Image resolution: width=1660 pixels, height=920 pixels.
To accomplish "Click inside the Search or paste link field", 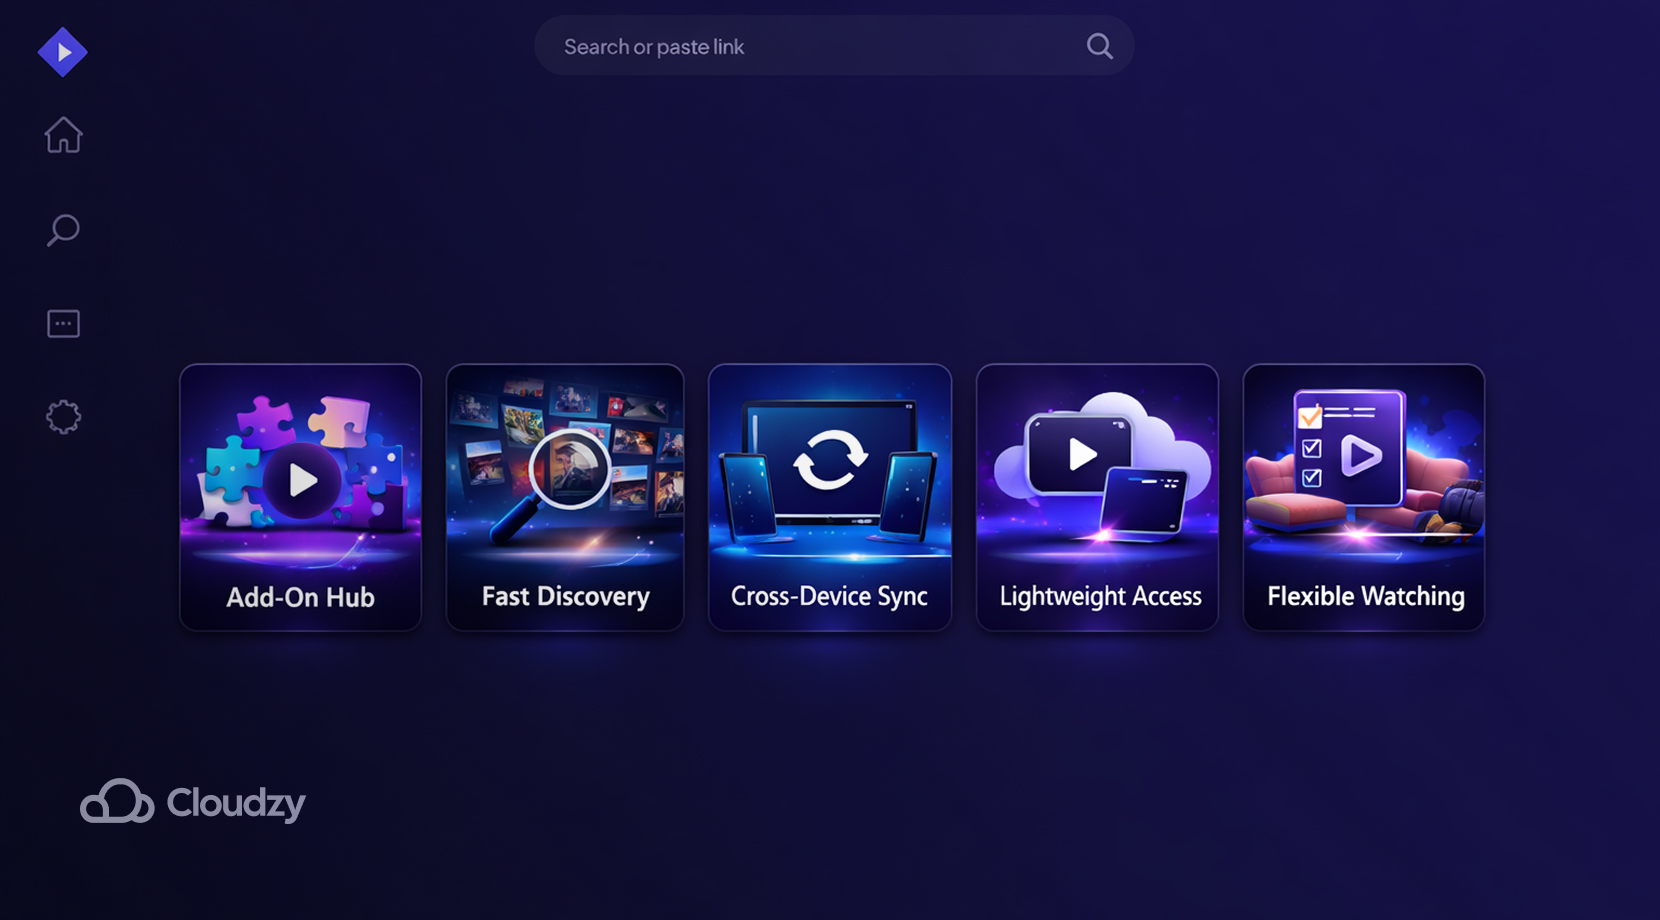I will 800,45.
